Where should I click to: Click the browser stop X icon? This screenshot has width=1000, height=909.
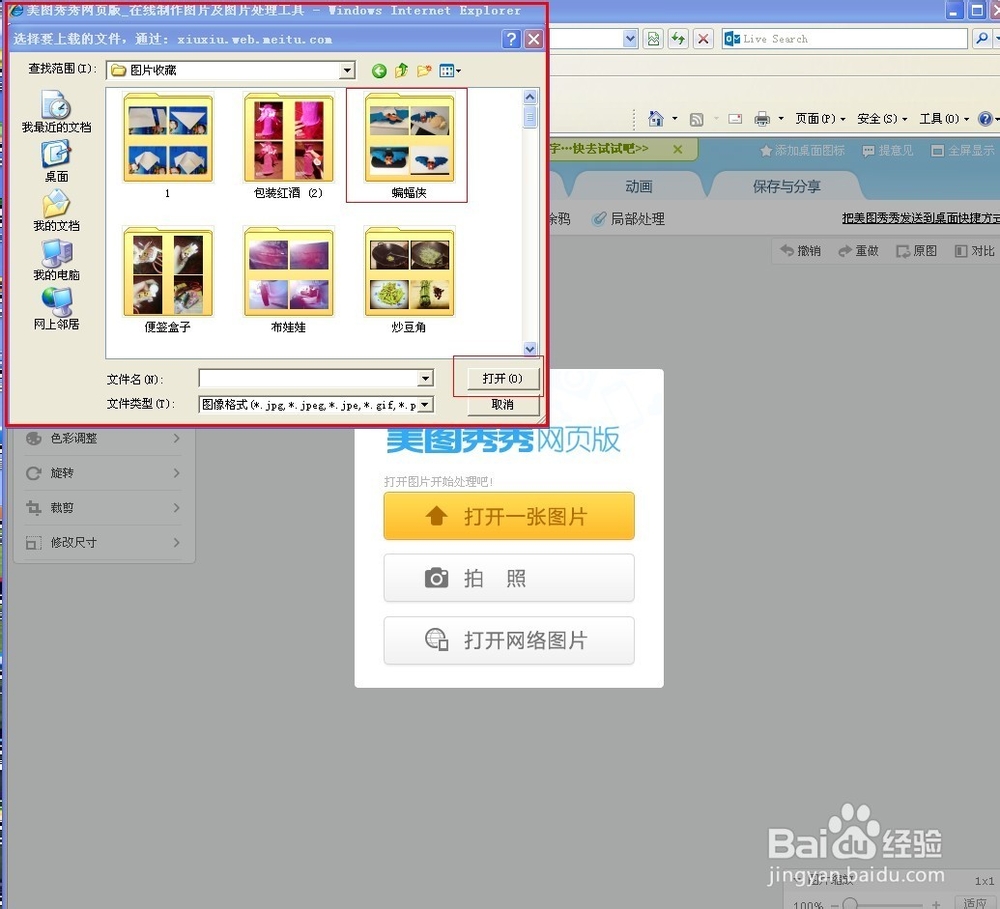pyautogui.click(x=703, y=39)
